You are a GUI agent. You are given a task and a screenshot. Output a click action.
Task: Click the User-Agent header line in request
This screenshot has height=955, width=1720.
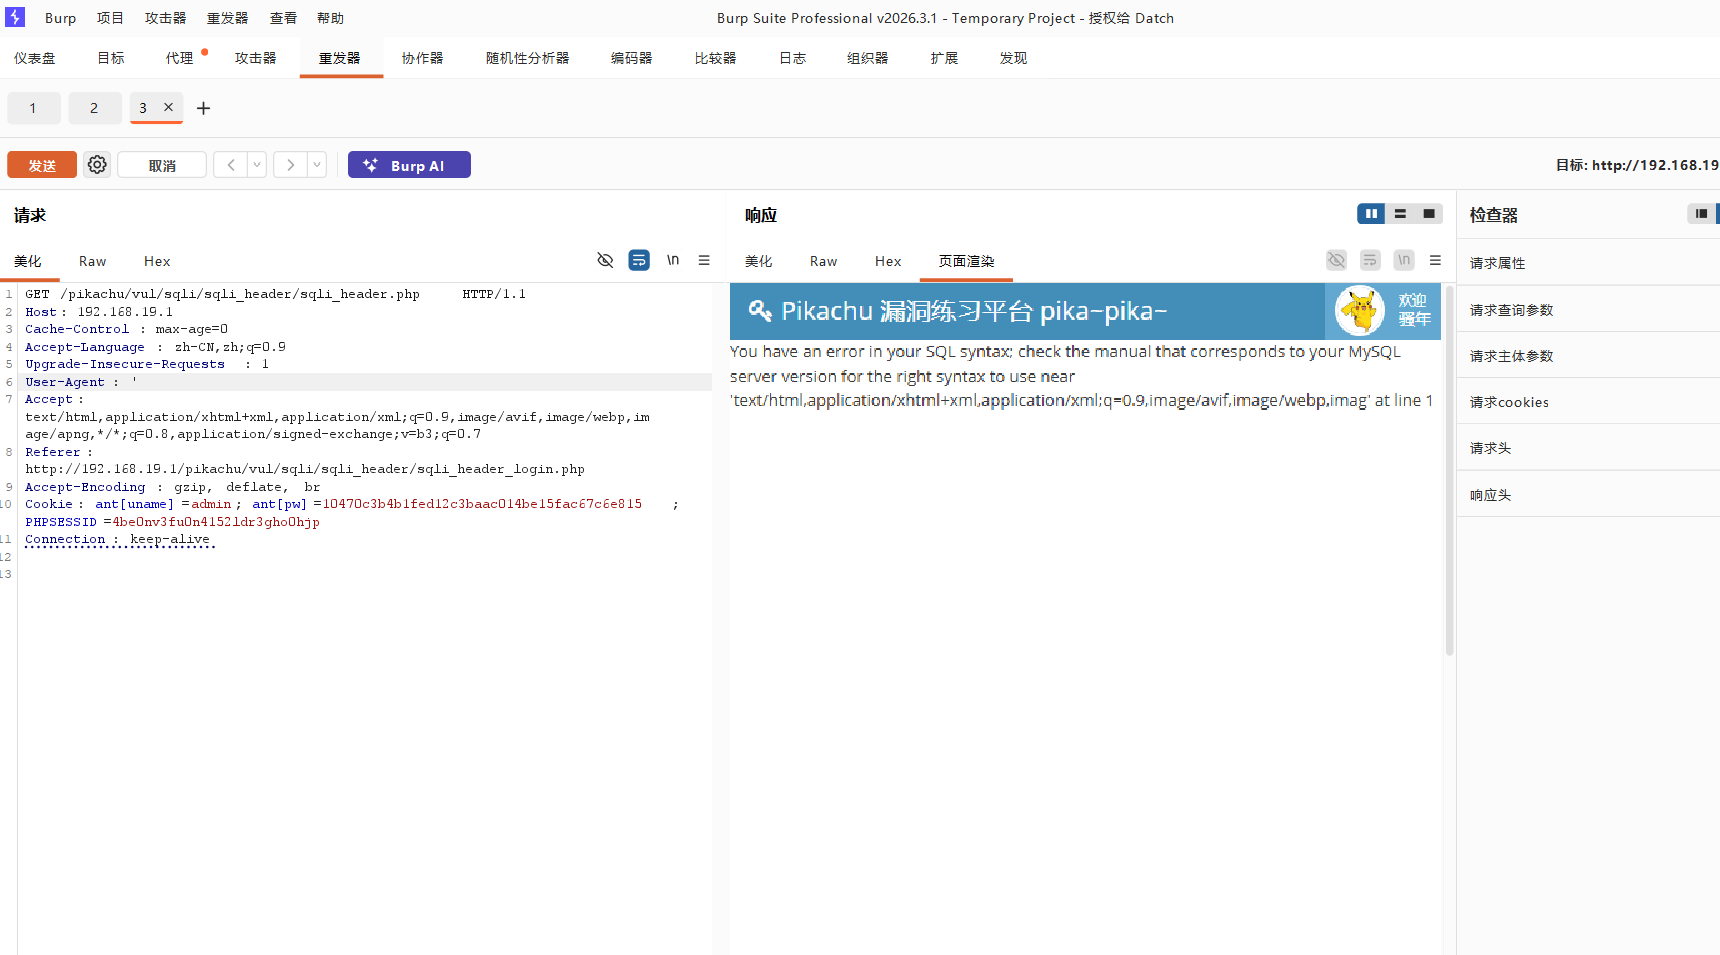364,382
